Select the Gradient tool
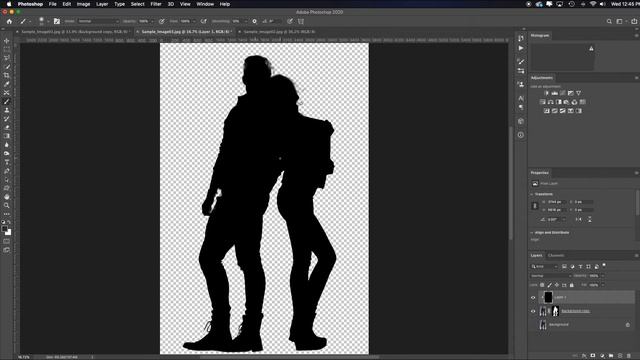The height and width of the screenshot is (360, 640). [x=7, y=136]
